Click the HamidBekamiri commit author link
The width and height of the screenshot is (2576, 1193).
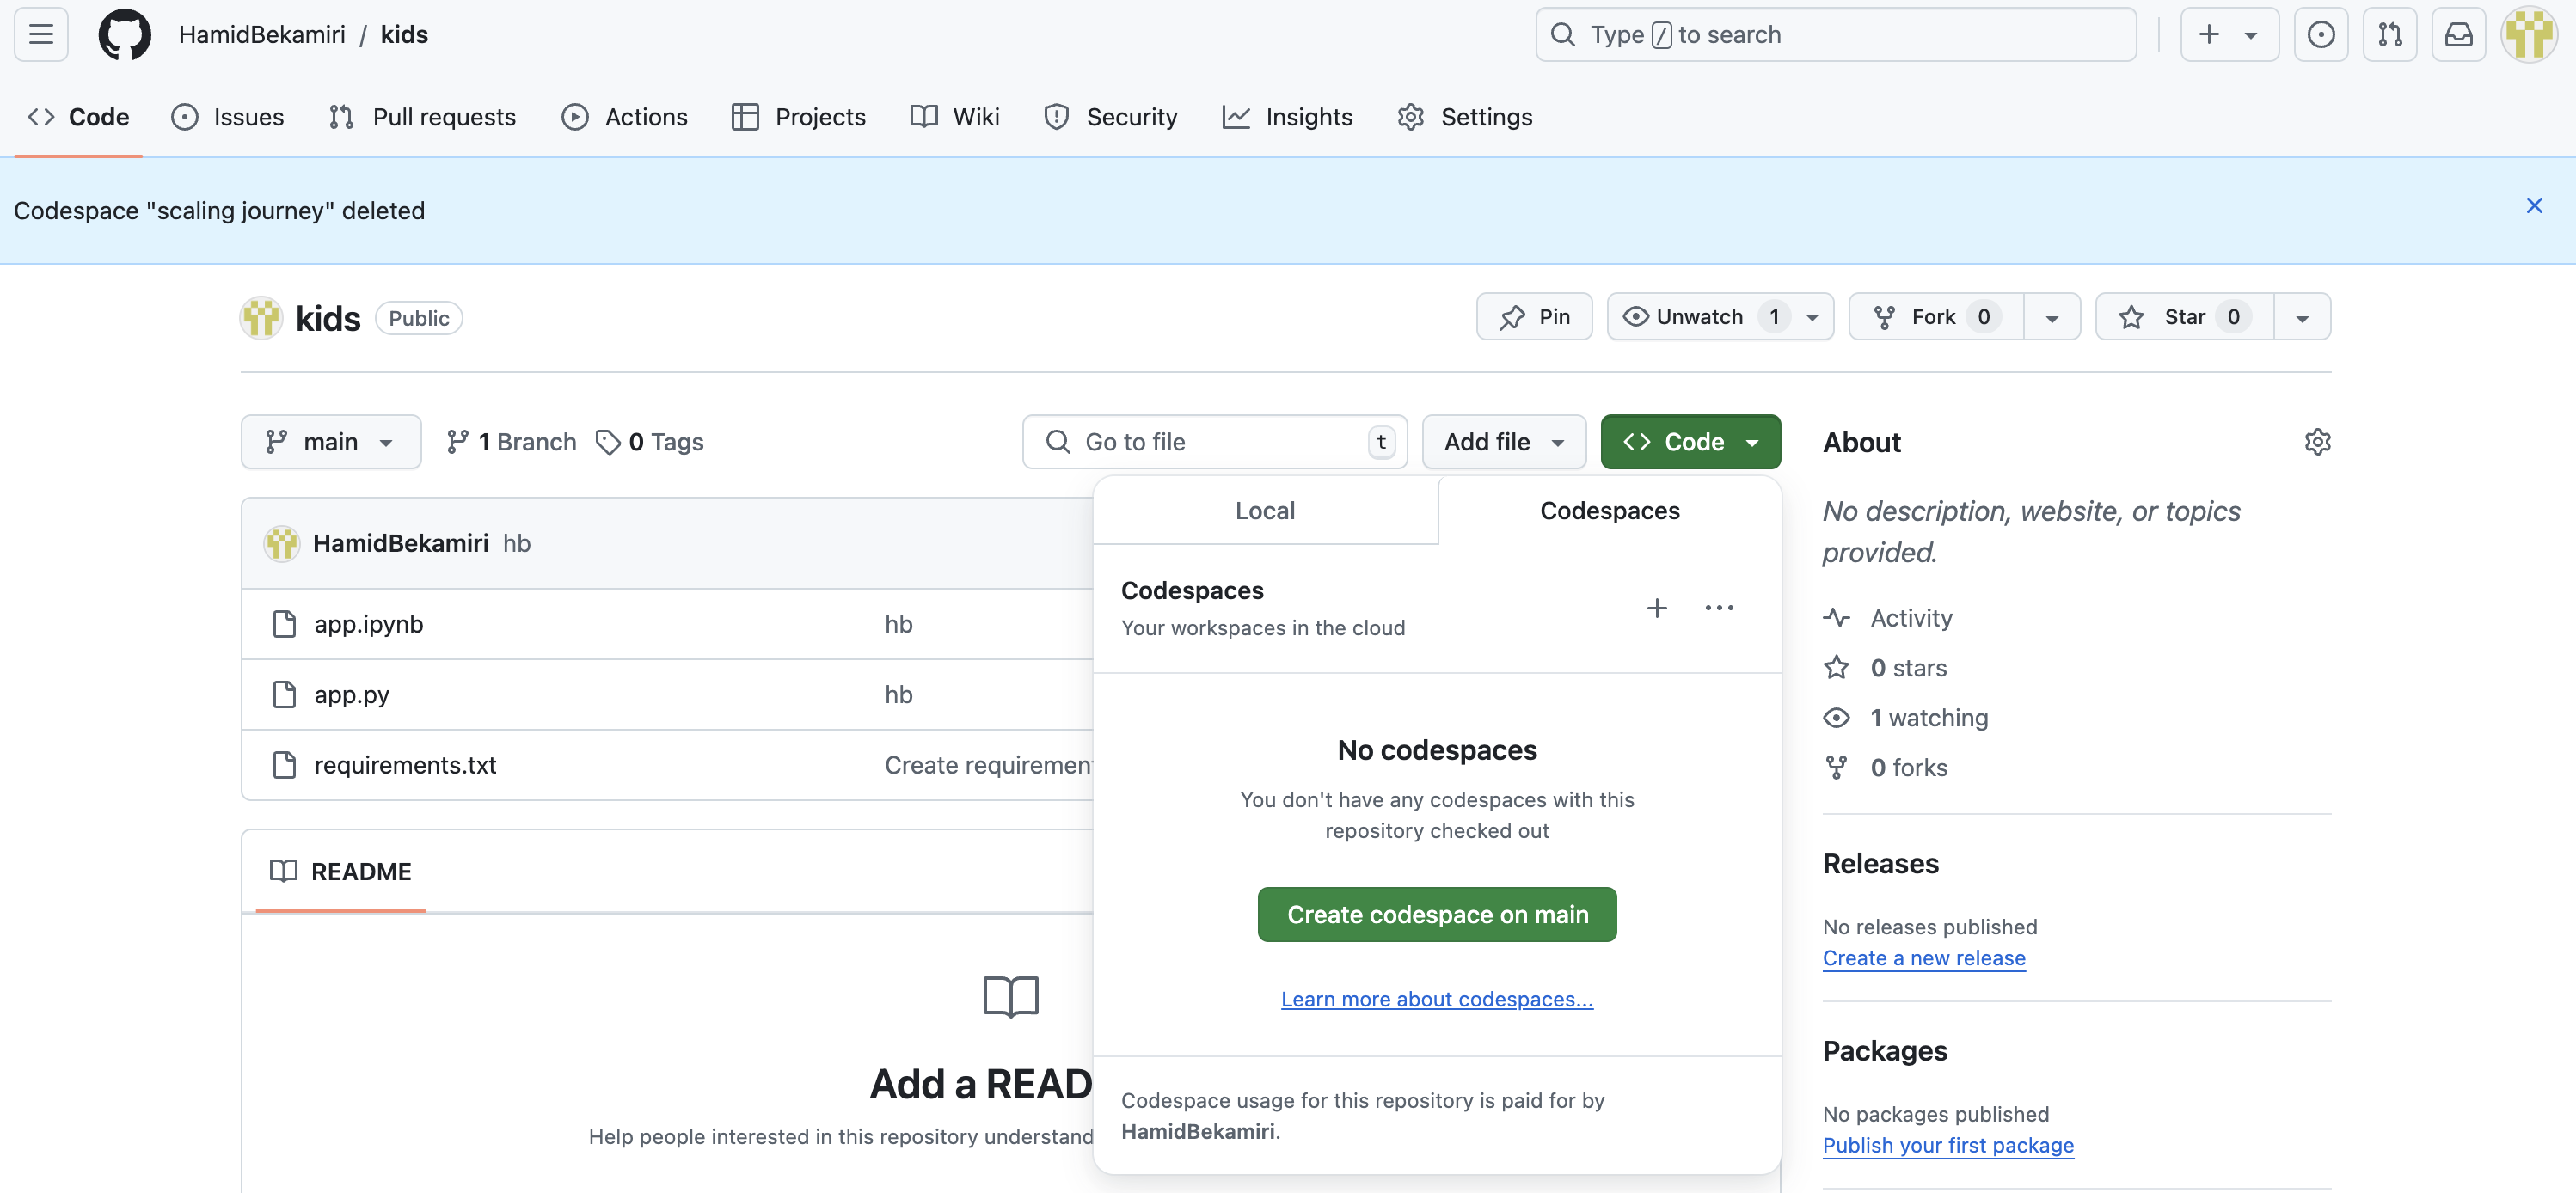tap(400, 543)
